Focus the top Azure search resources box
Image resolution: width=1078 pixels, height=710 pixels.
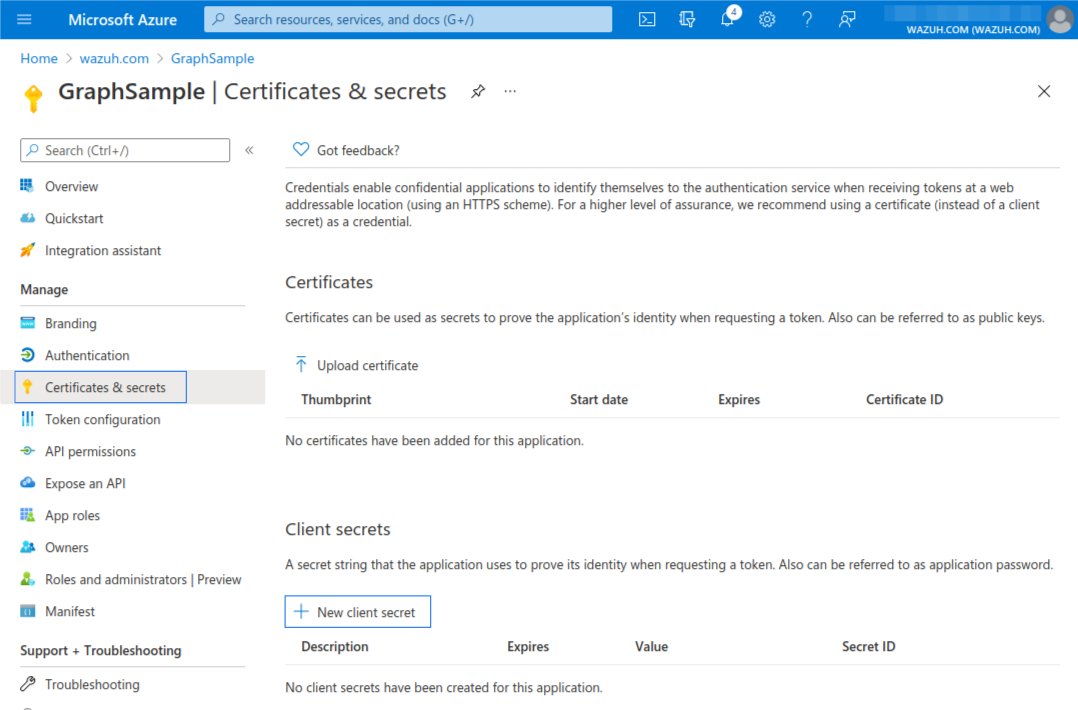point(408,19)
